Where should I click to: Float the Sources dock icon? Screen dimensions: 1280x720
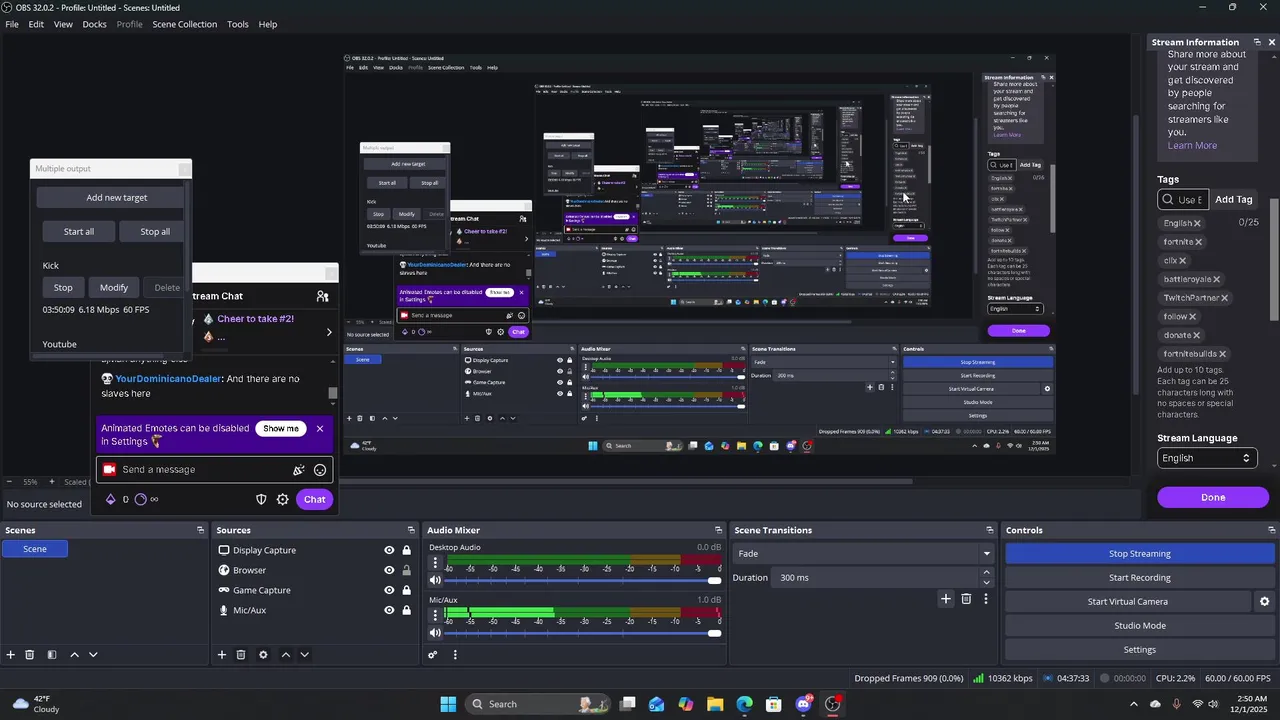coord(411,530)
